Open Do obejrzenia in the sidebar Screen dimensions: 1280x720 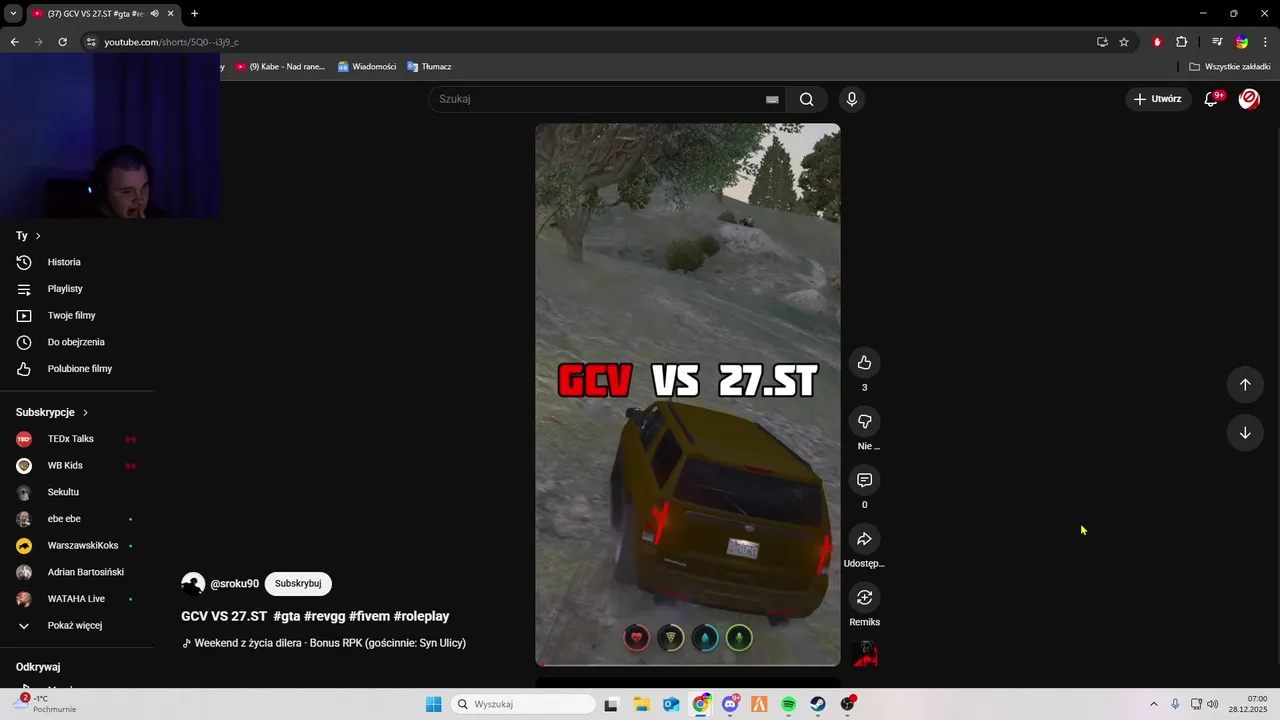click(x=77, y=342)
